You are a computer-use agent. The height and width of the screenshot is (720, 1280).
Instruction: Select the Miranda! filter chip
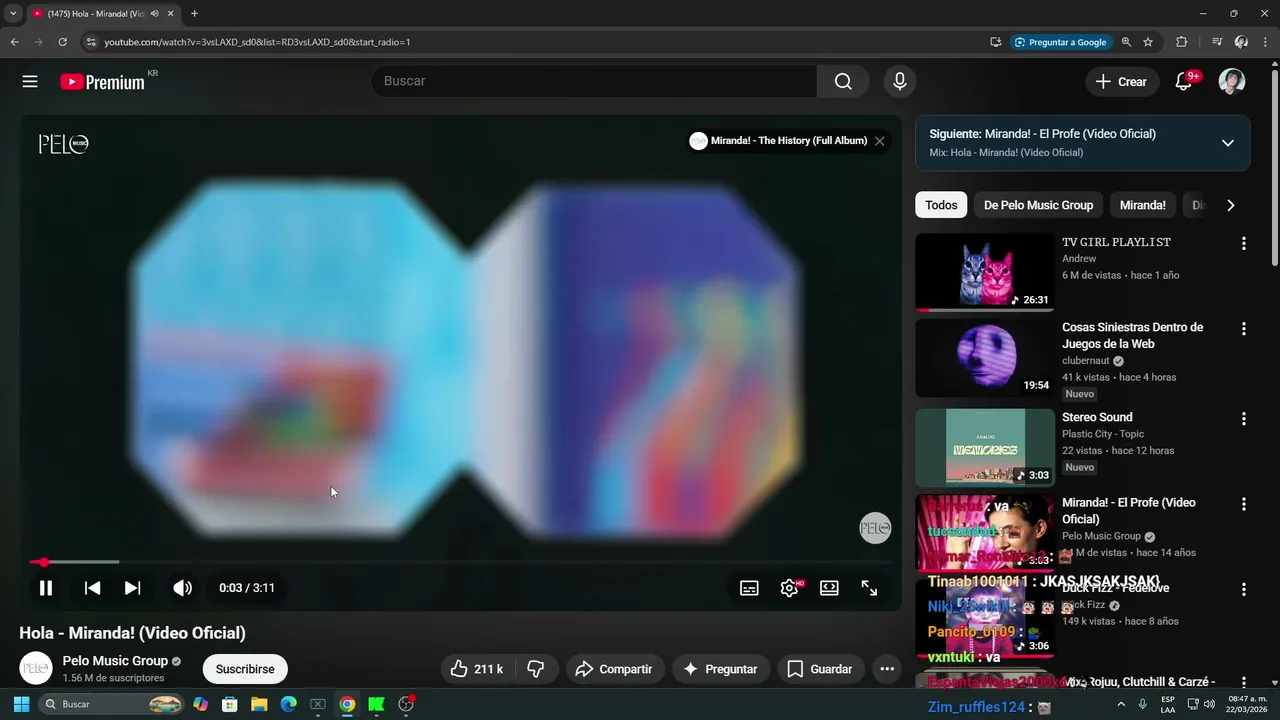(x=1142, y=205)
